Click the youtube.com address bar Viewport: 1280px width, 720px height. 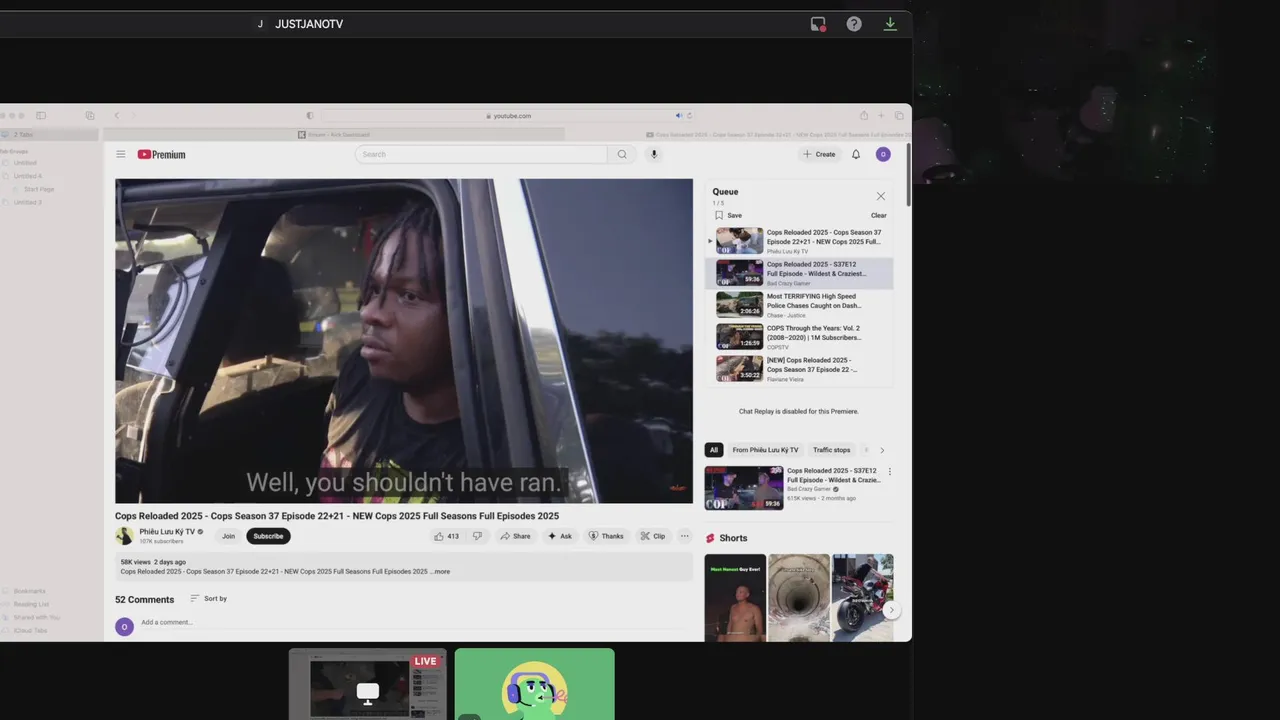coord(509,116)
